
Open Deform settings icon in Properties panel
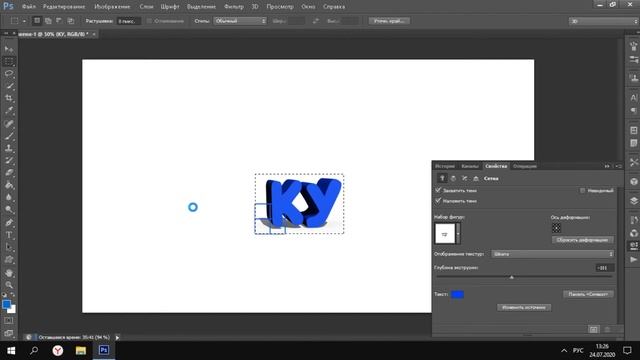click(x=453, y=178)
